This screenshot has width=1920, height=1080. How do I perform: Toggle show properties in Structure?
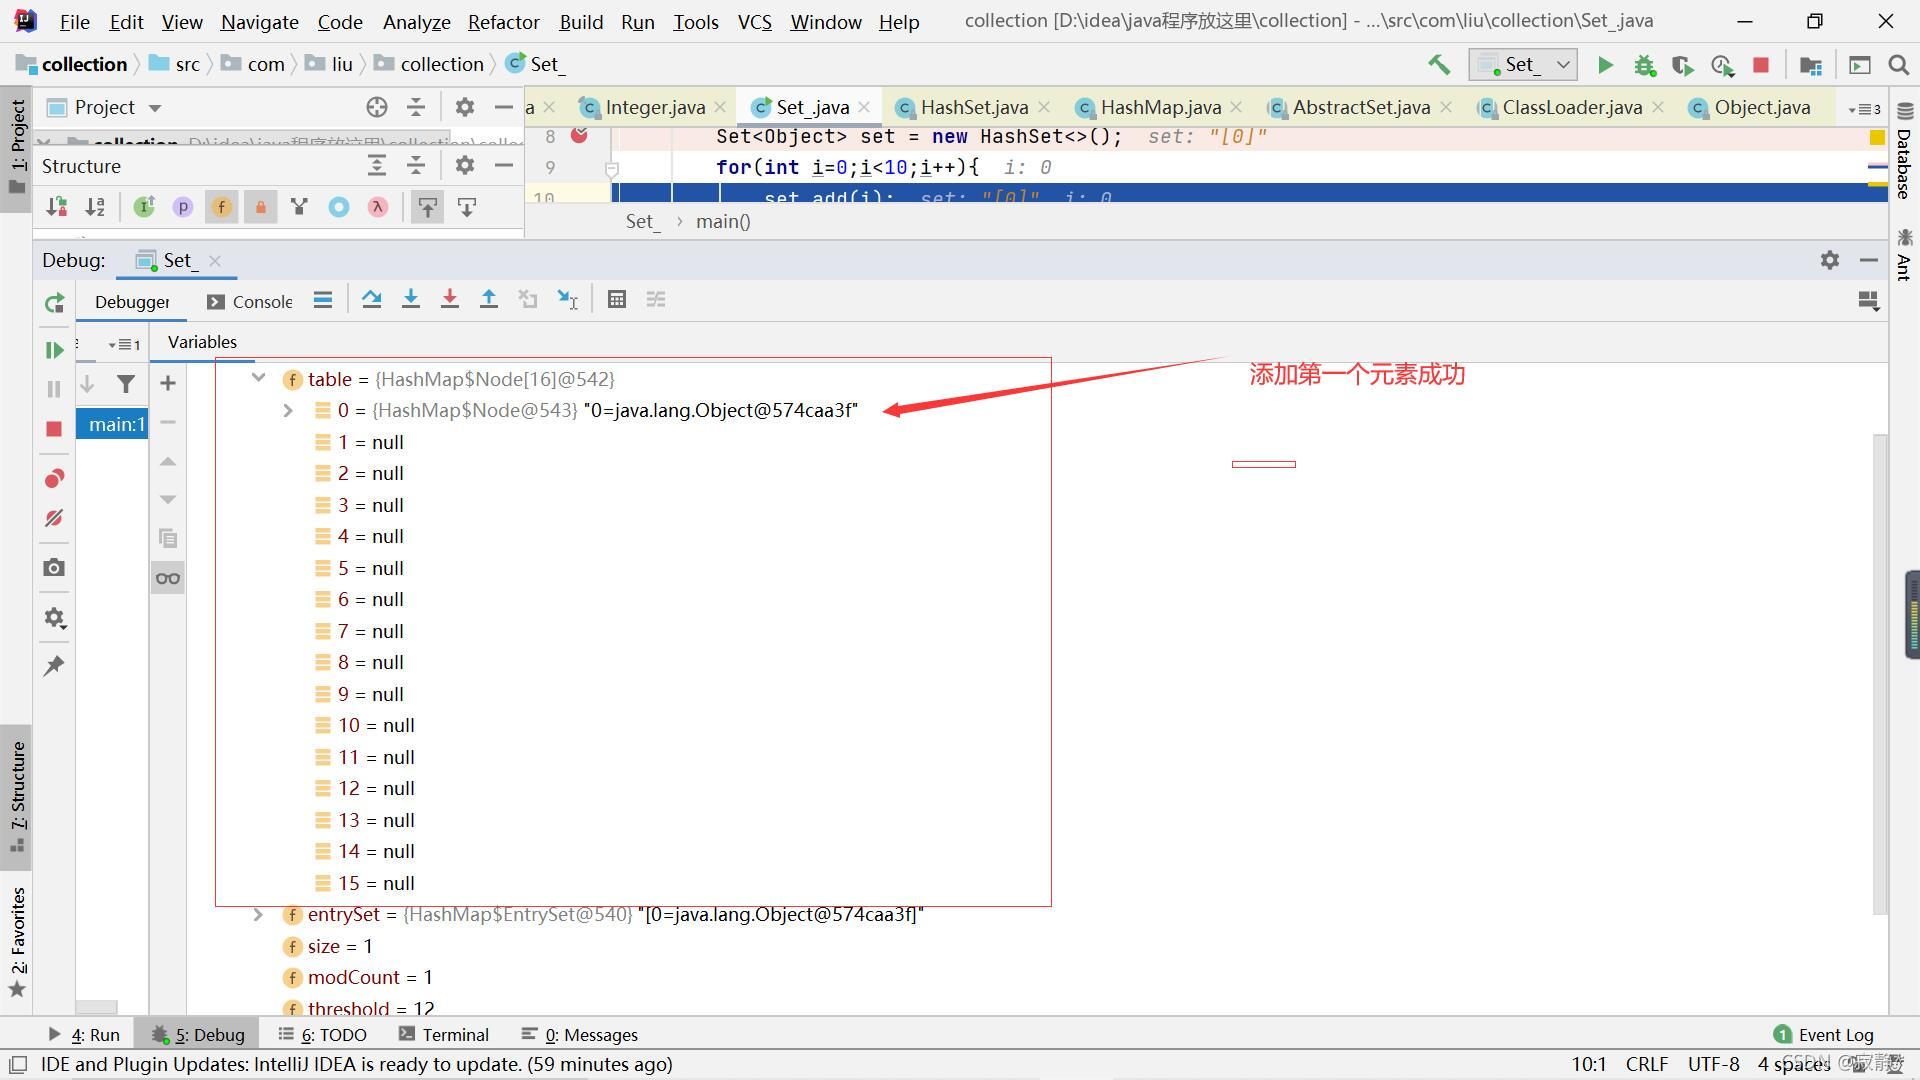pos(183,207)
